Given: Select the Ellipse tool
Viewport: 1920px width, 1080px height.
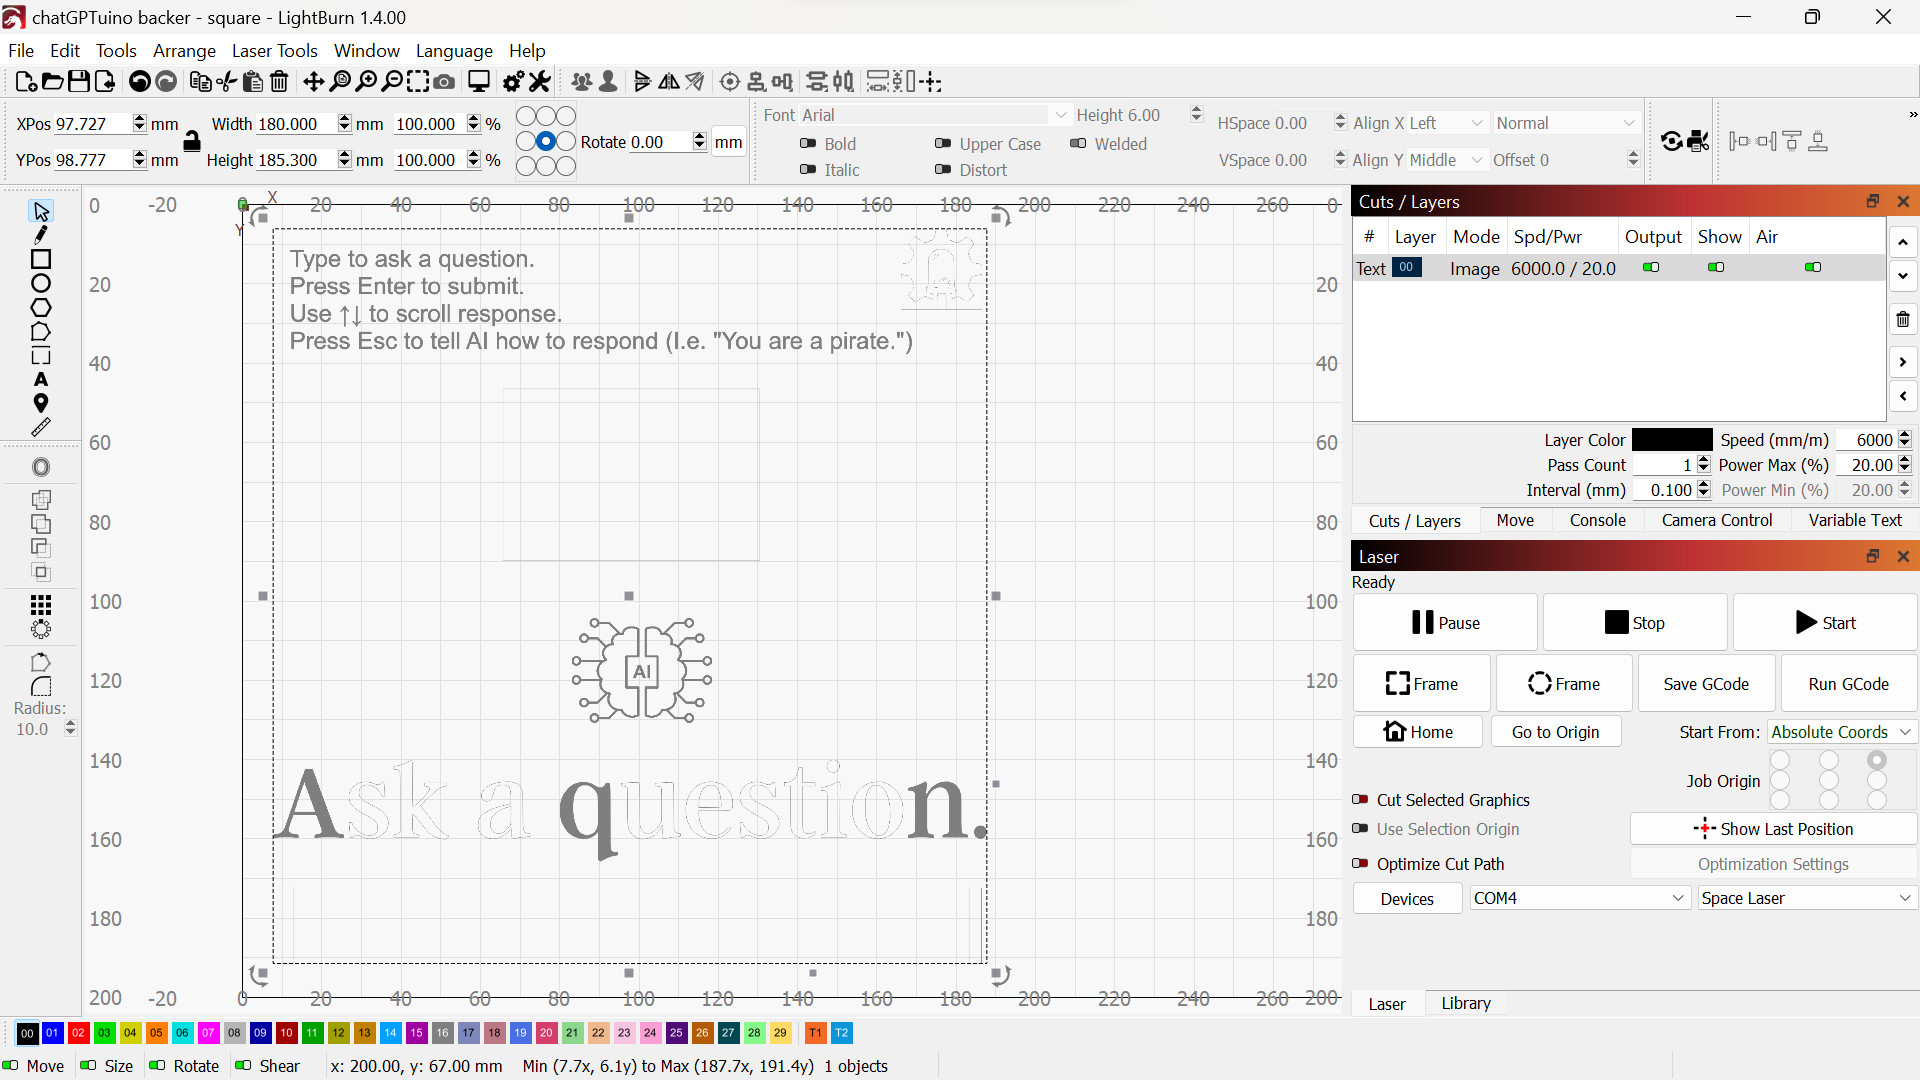Looking at the screenshot, I should pyautogui.click(x=41, y=283).
